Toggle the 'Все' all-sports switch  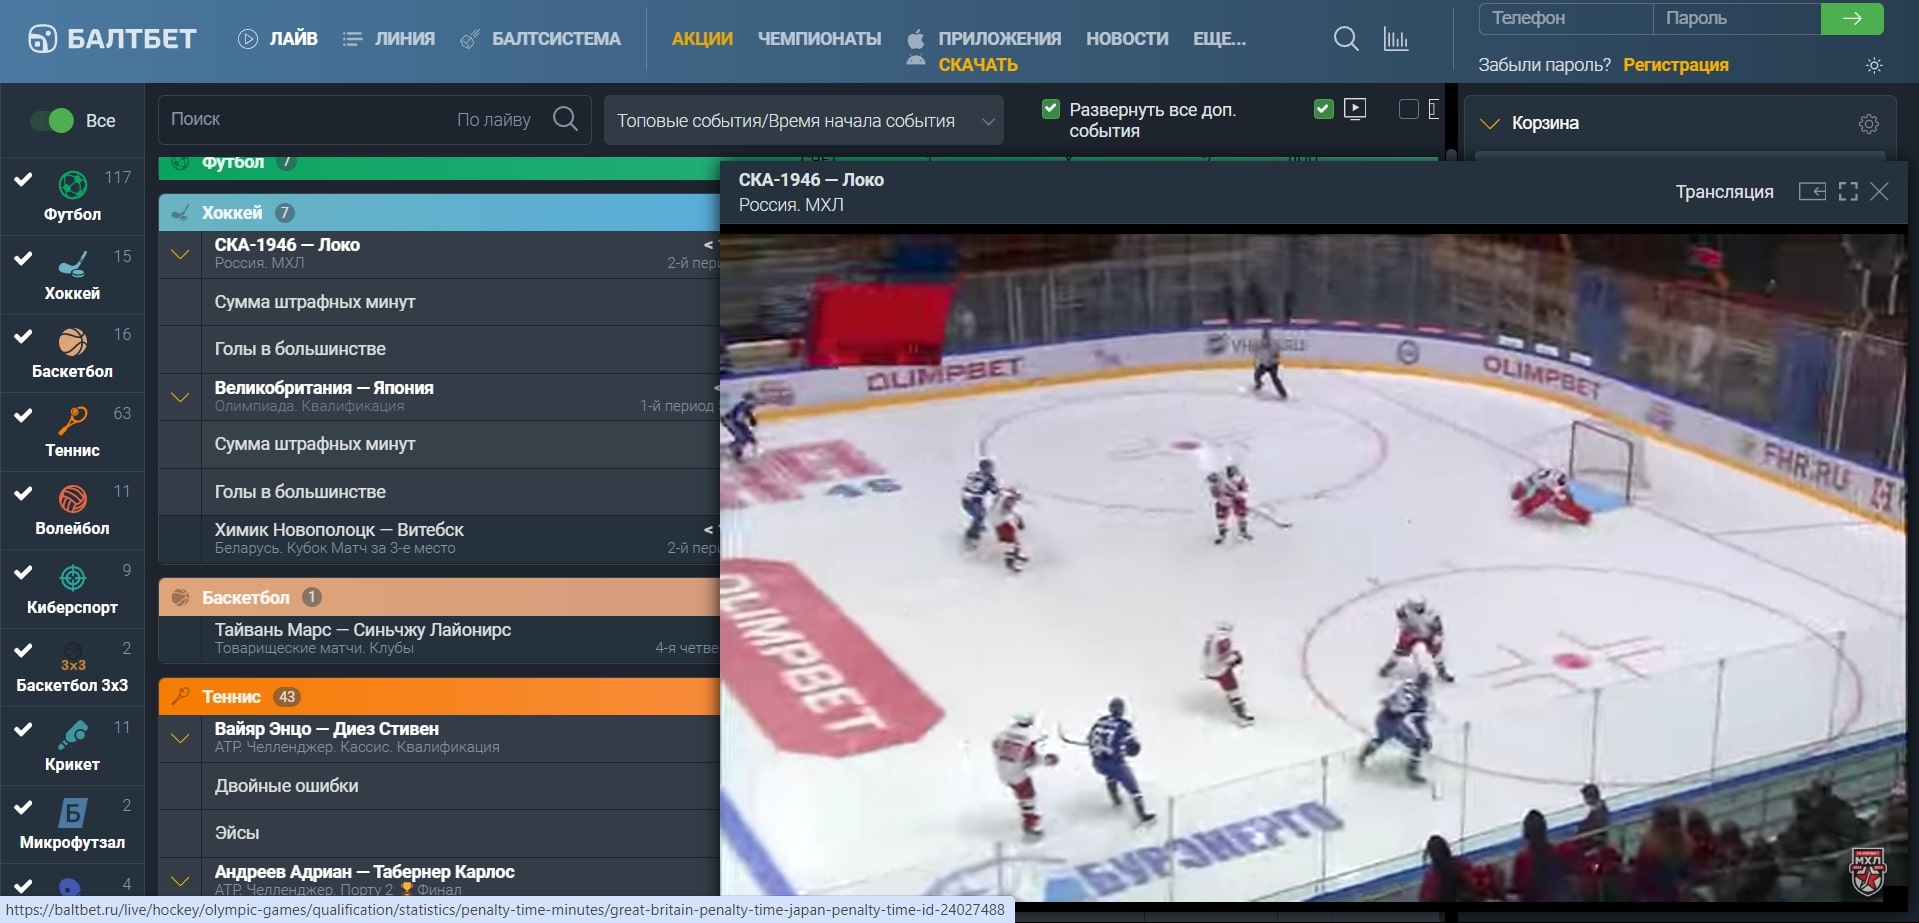tap(51, 121)
